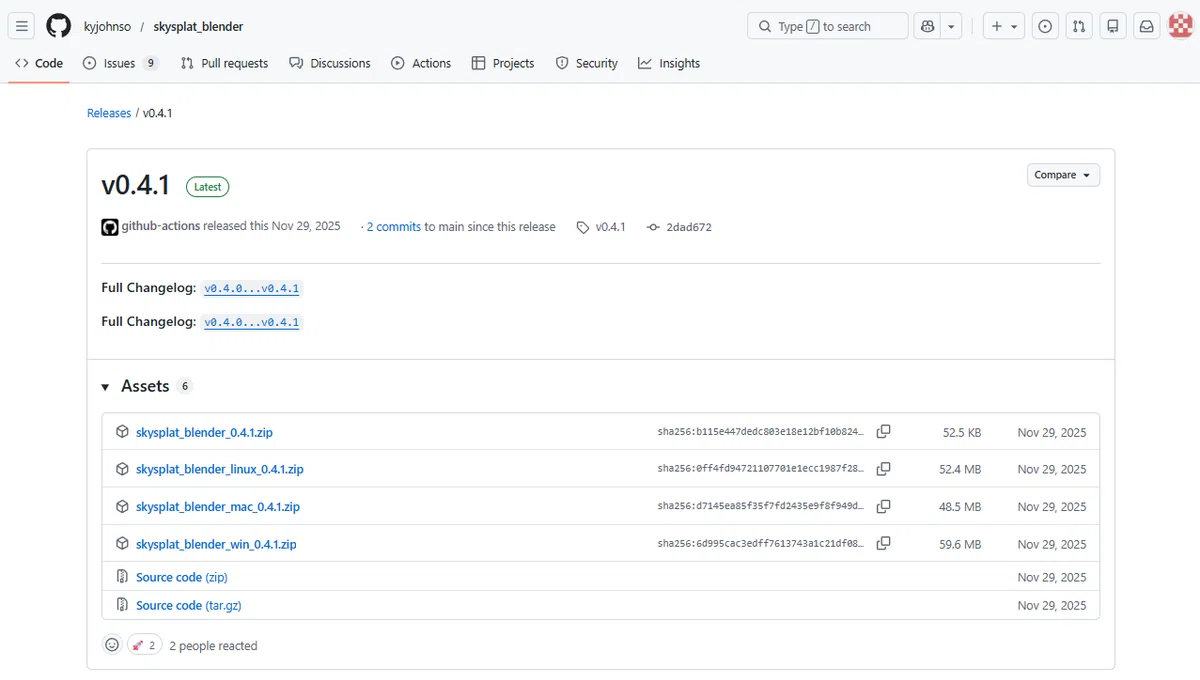This screenshot has width=1200, height=680.
Task: Switch to Projects tab
Action: tap(503, 63)
